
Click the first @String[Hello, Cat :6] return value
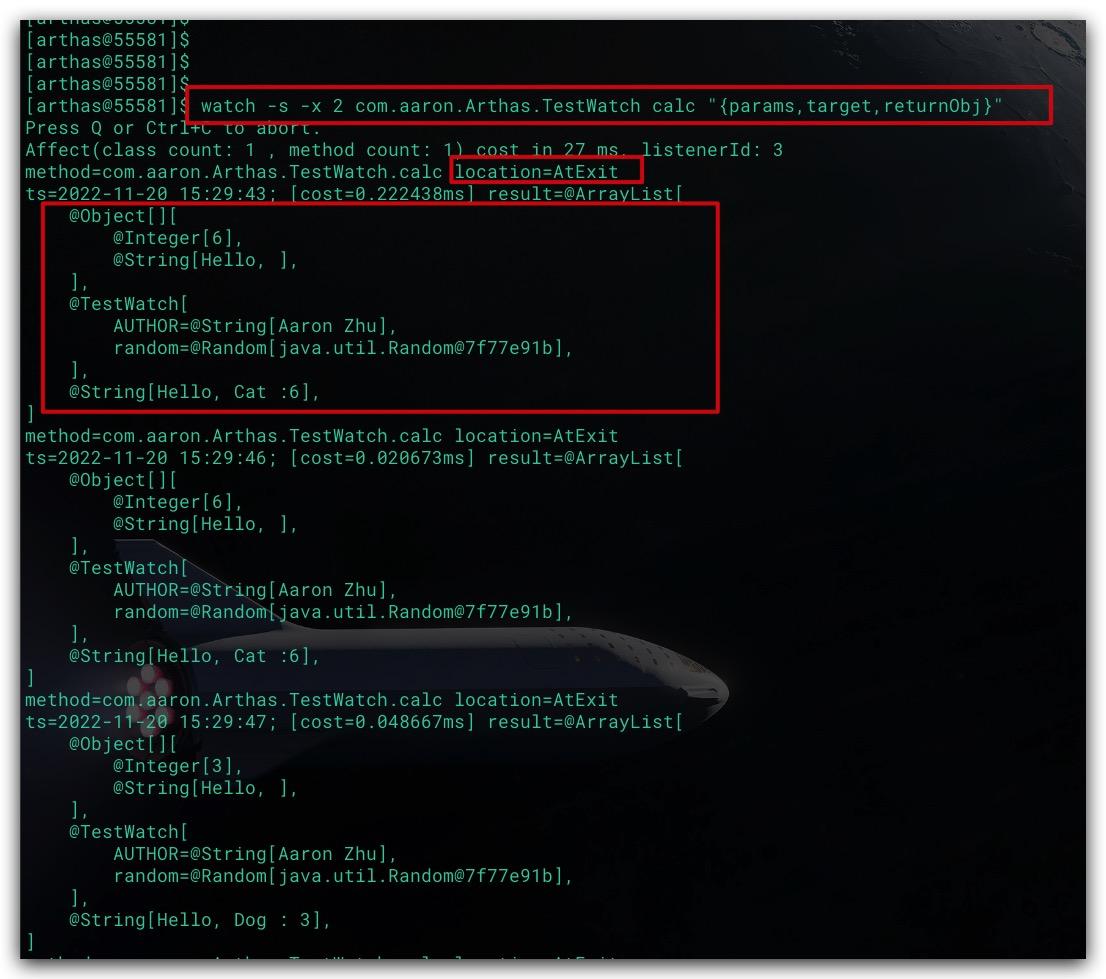click(x=195, y=392)
